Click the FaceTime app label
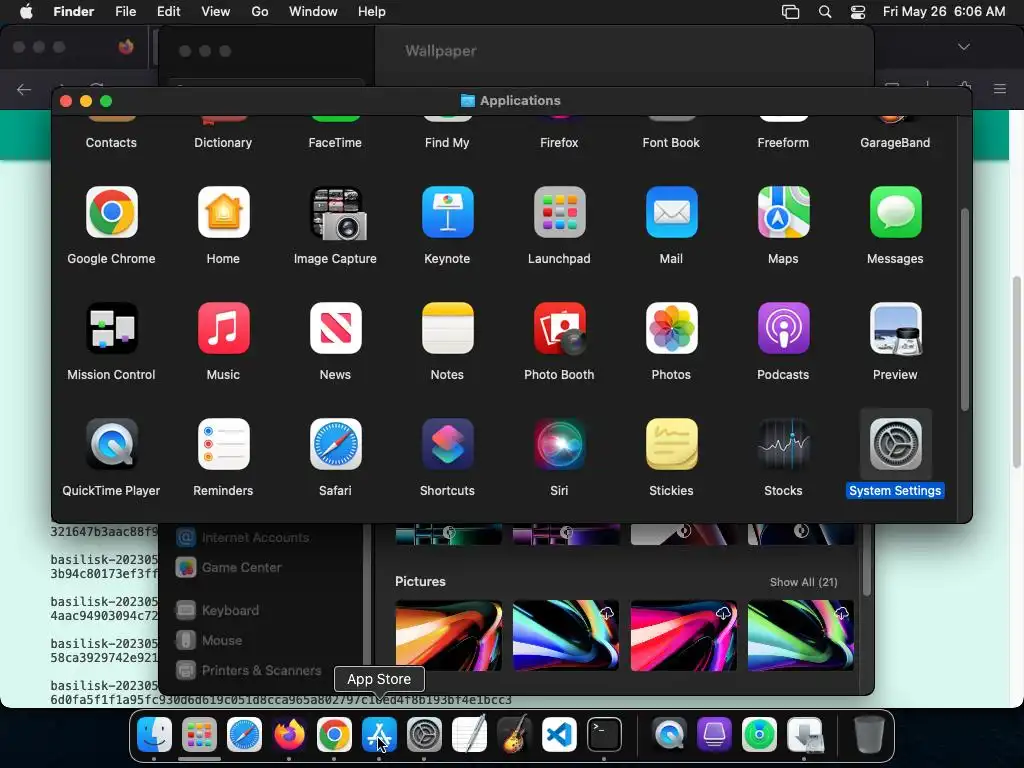This screenshot has width=1024, height=768. coord(335,142)
